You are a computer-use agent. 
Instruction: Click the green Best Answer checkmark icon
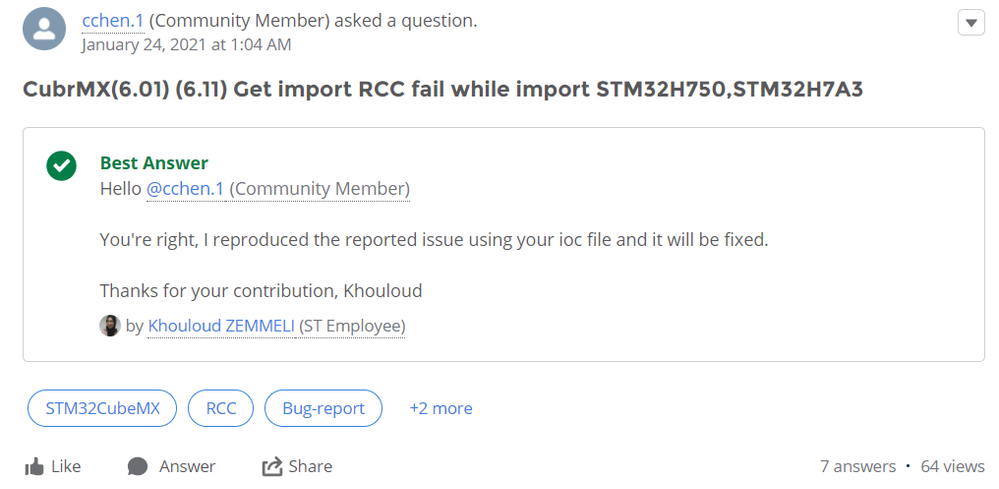point(61,166)
